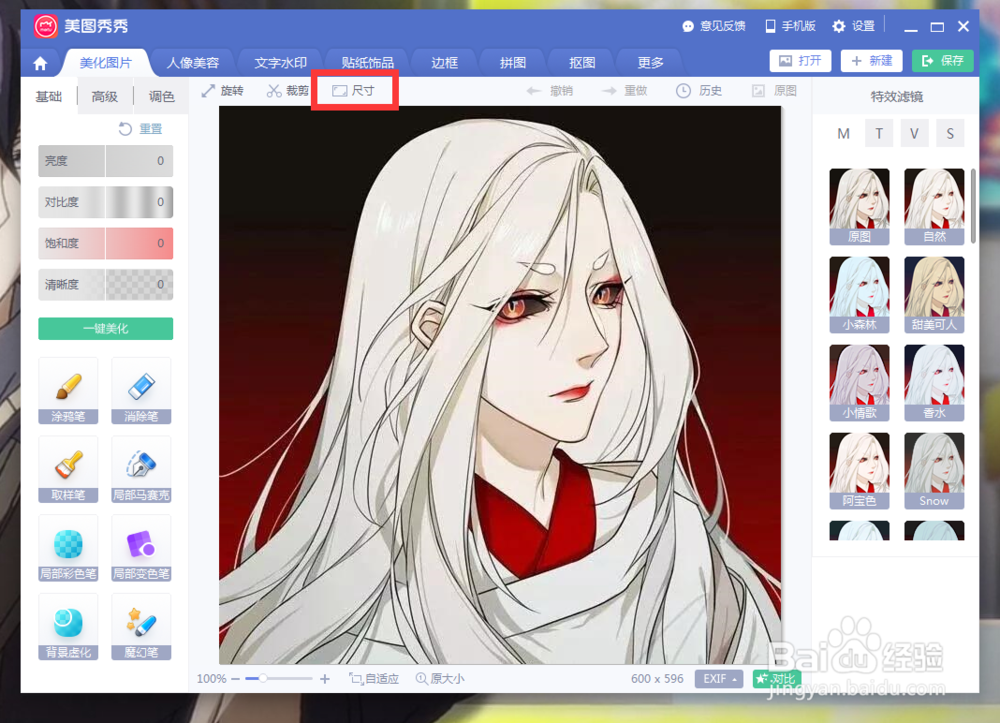Select filter category S
This screenshot has height=723, width=1000.
coord(950,134)
